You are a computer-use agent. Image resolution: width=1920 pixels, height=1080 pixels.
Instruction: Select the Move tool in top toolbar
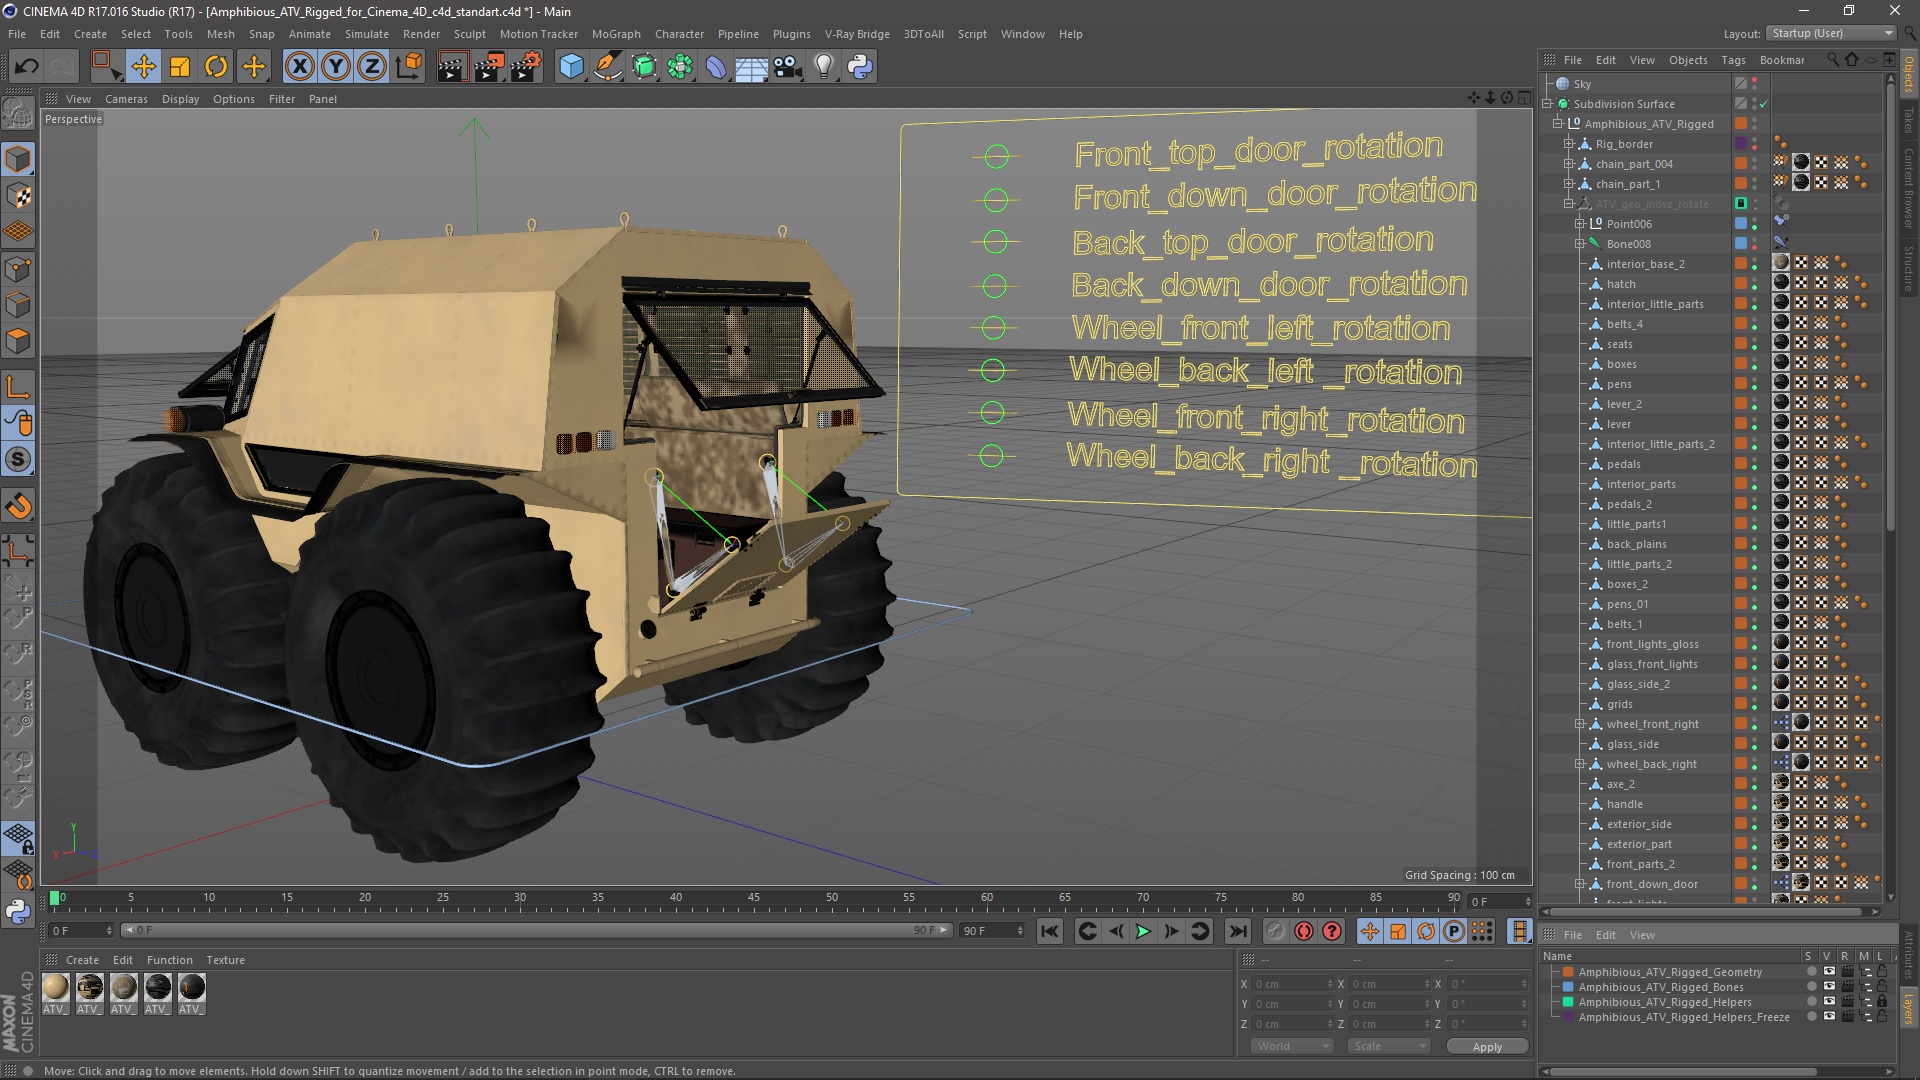[144, 67]
